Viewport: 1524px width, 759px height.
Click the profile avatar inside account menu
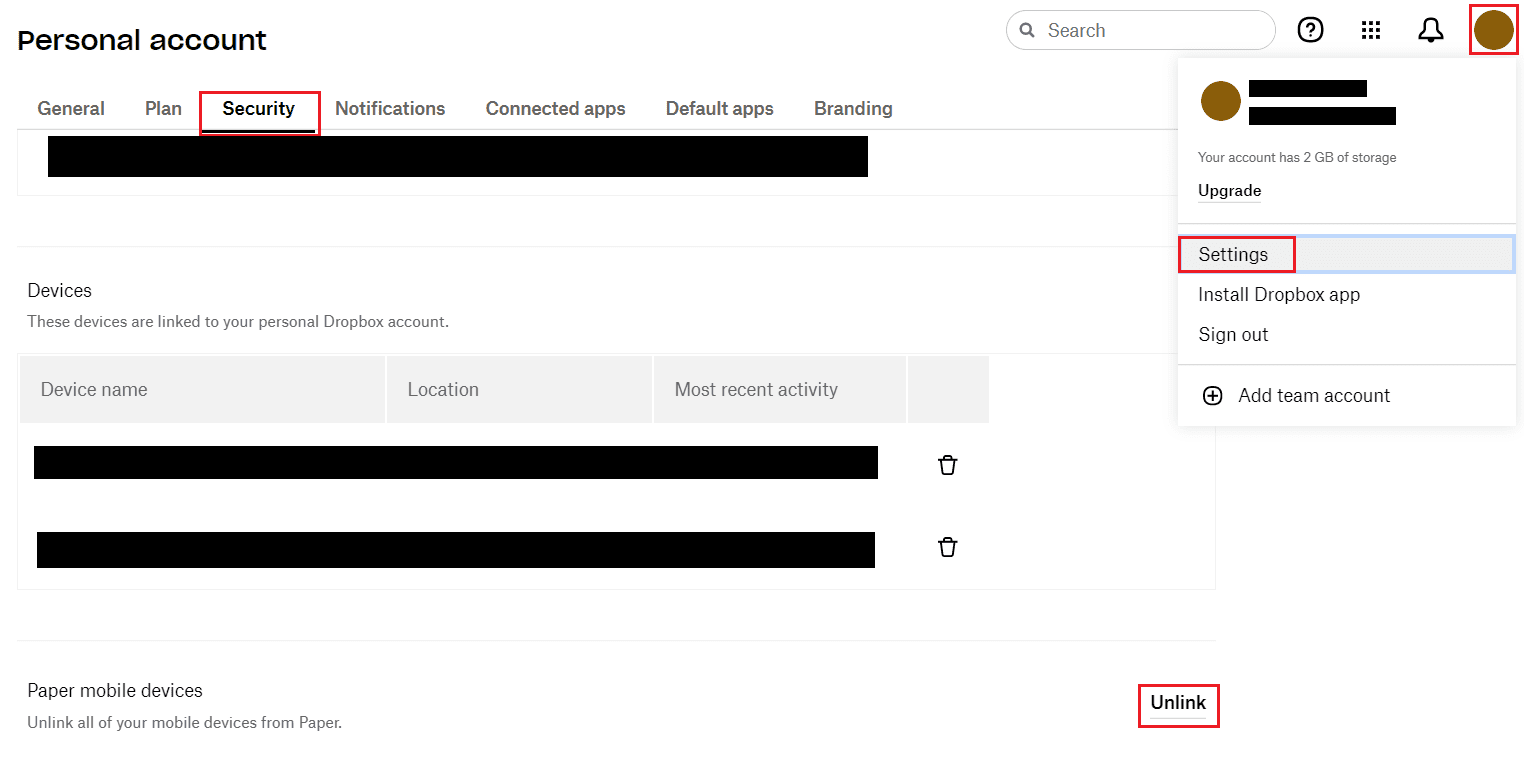coord(1220,101)
